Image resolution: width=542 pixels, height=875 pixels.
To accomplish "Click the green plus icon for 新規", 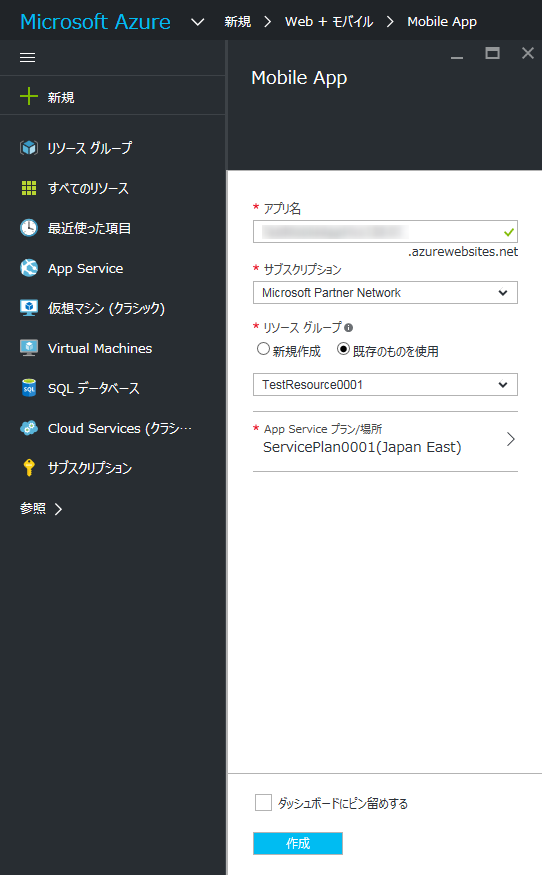I will coord(29,97).
